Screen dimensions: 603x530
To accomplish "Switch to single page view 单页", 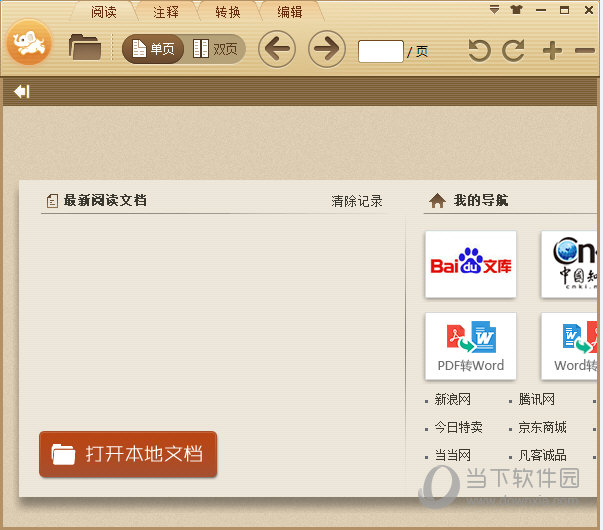I will (x=153, y=49).
